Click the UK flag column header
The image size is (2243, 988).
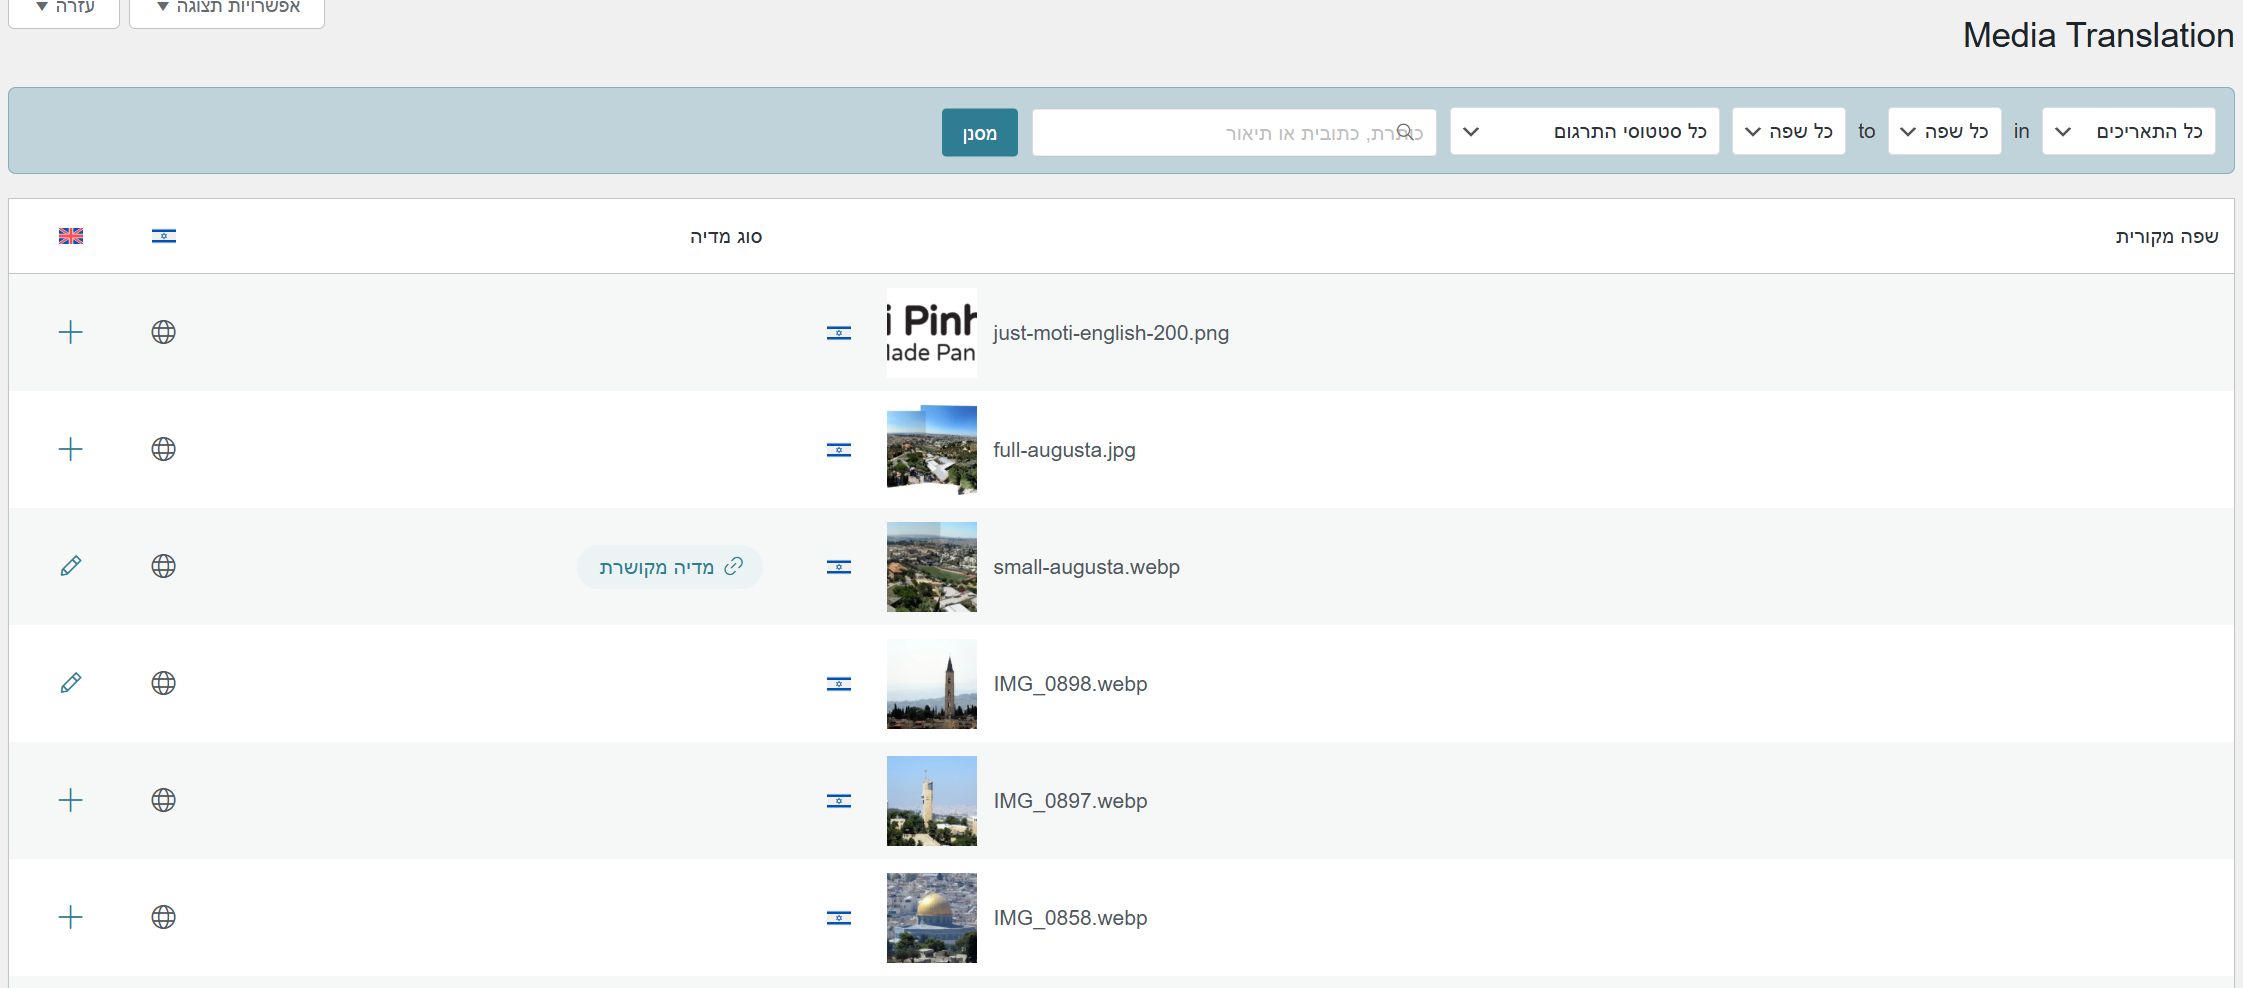[x=71, y=236]
